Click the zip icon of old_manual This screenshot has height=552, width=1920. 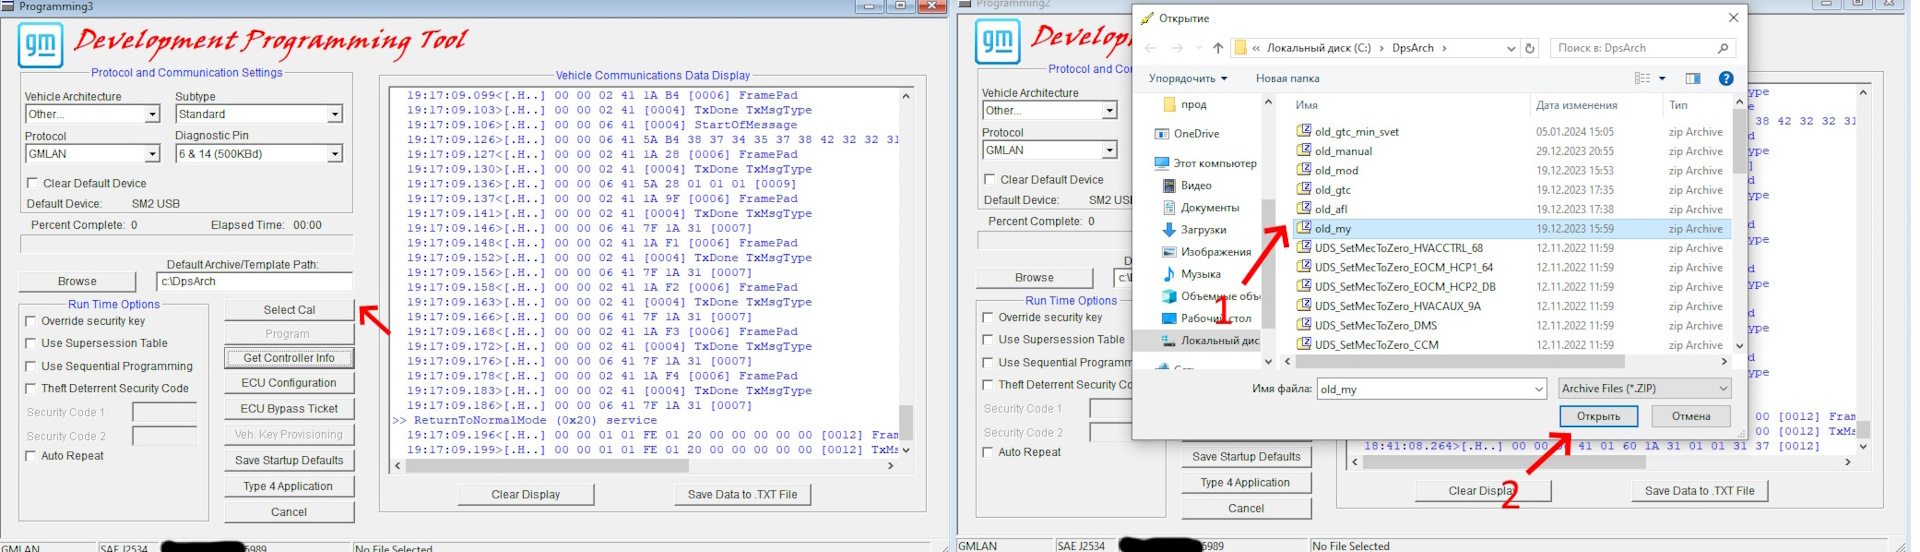point(1304,151)
